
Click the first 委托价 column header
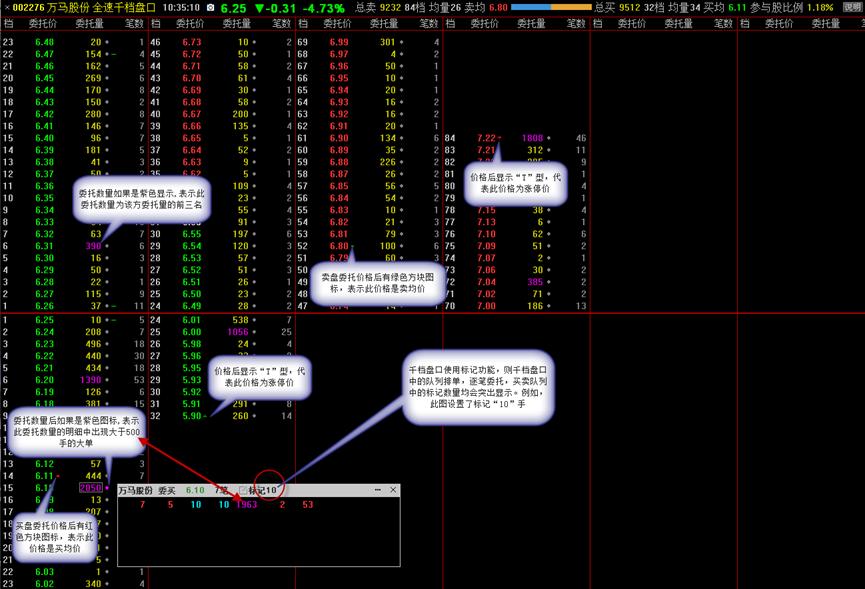43,23
